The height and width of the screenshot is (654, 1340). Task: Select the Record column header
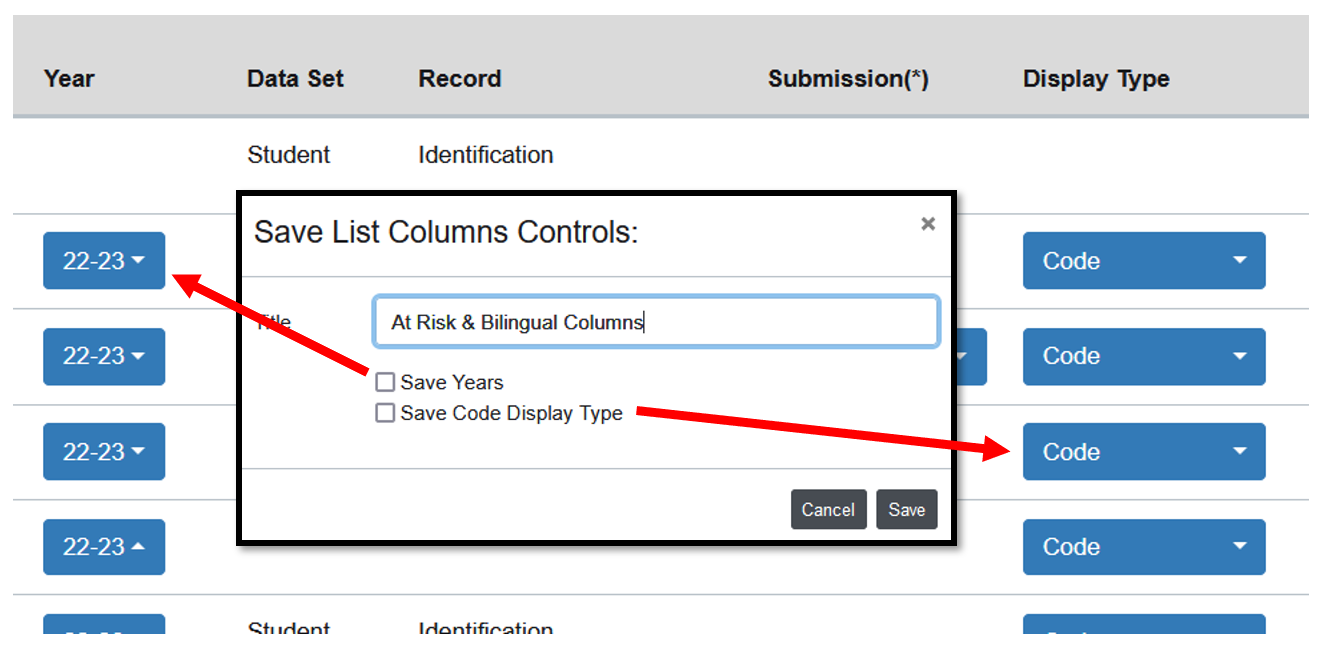pos(459,79)
